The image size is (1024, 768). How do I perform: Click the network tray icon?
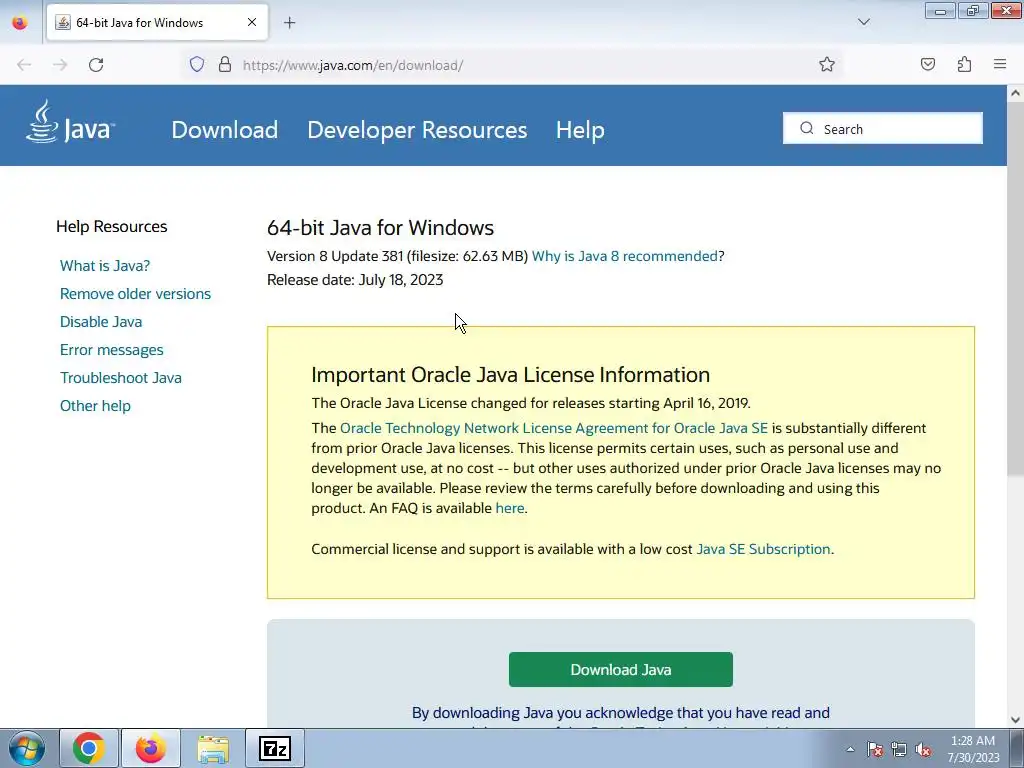(899, 749)
